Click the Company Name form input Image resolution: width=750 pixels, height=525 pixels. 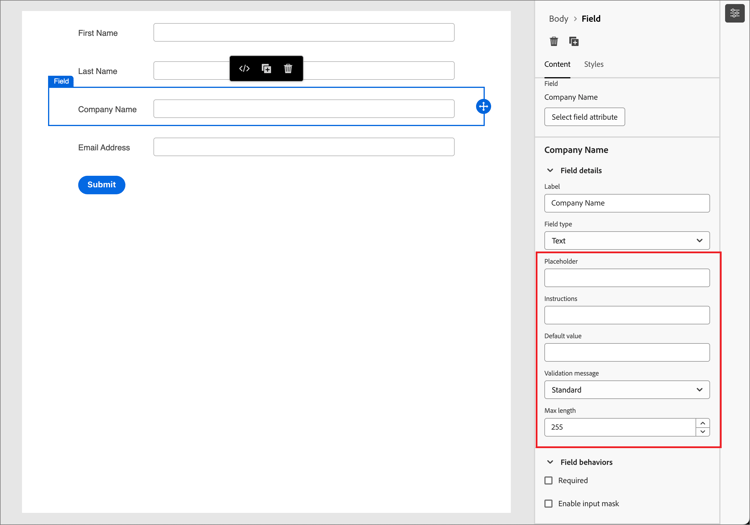tap(304, 109)
